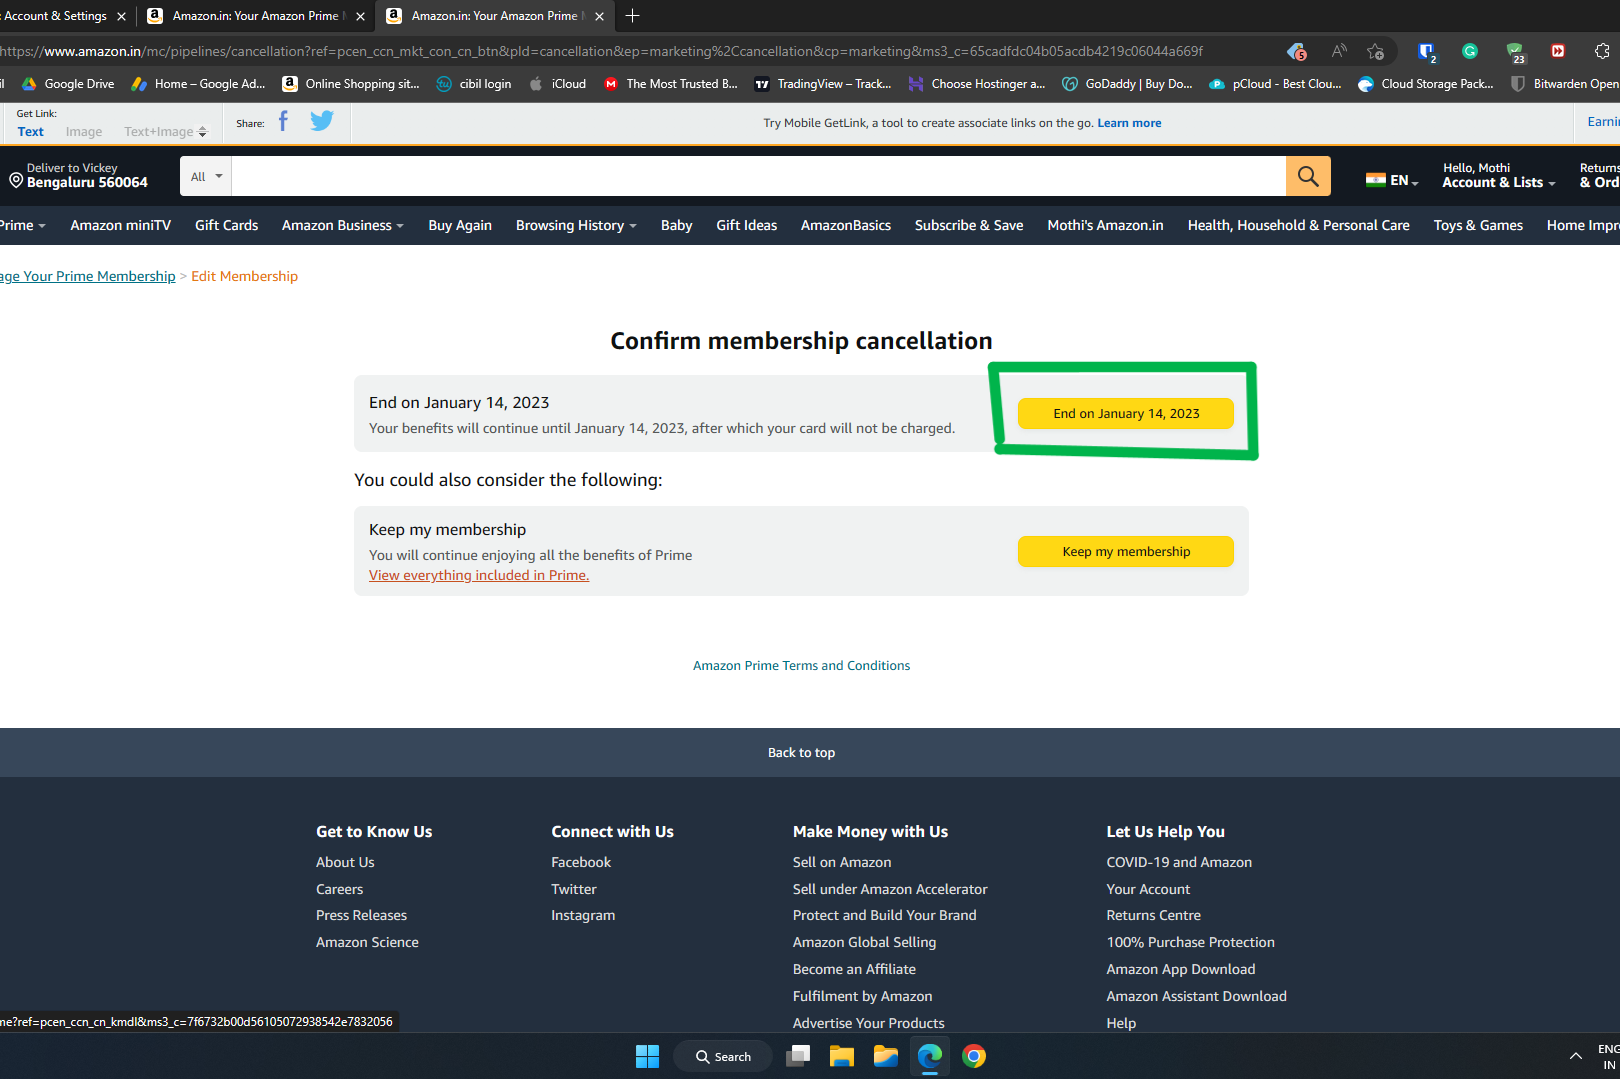Click the orange search magnifier button
The width and height of the screenshot is (1620, 1079).
[1308, 176]
